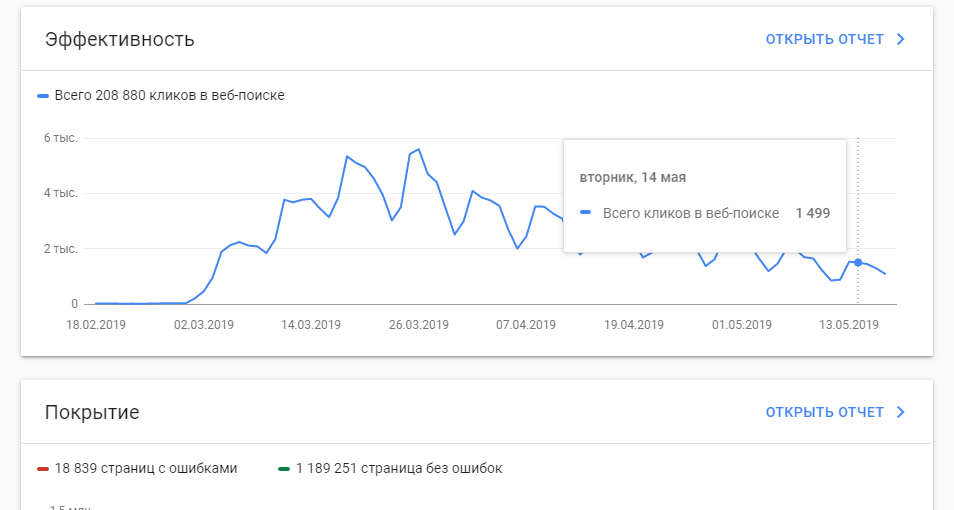Click the 26.03.2019 date on the axis

419,324
